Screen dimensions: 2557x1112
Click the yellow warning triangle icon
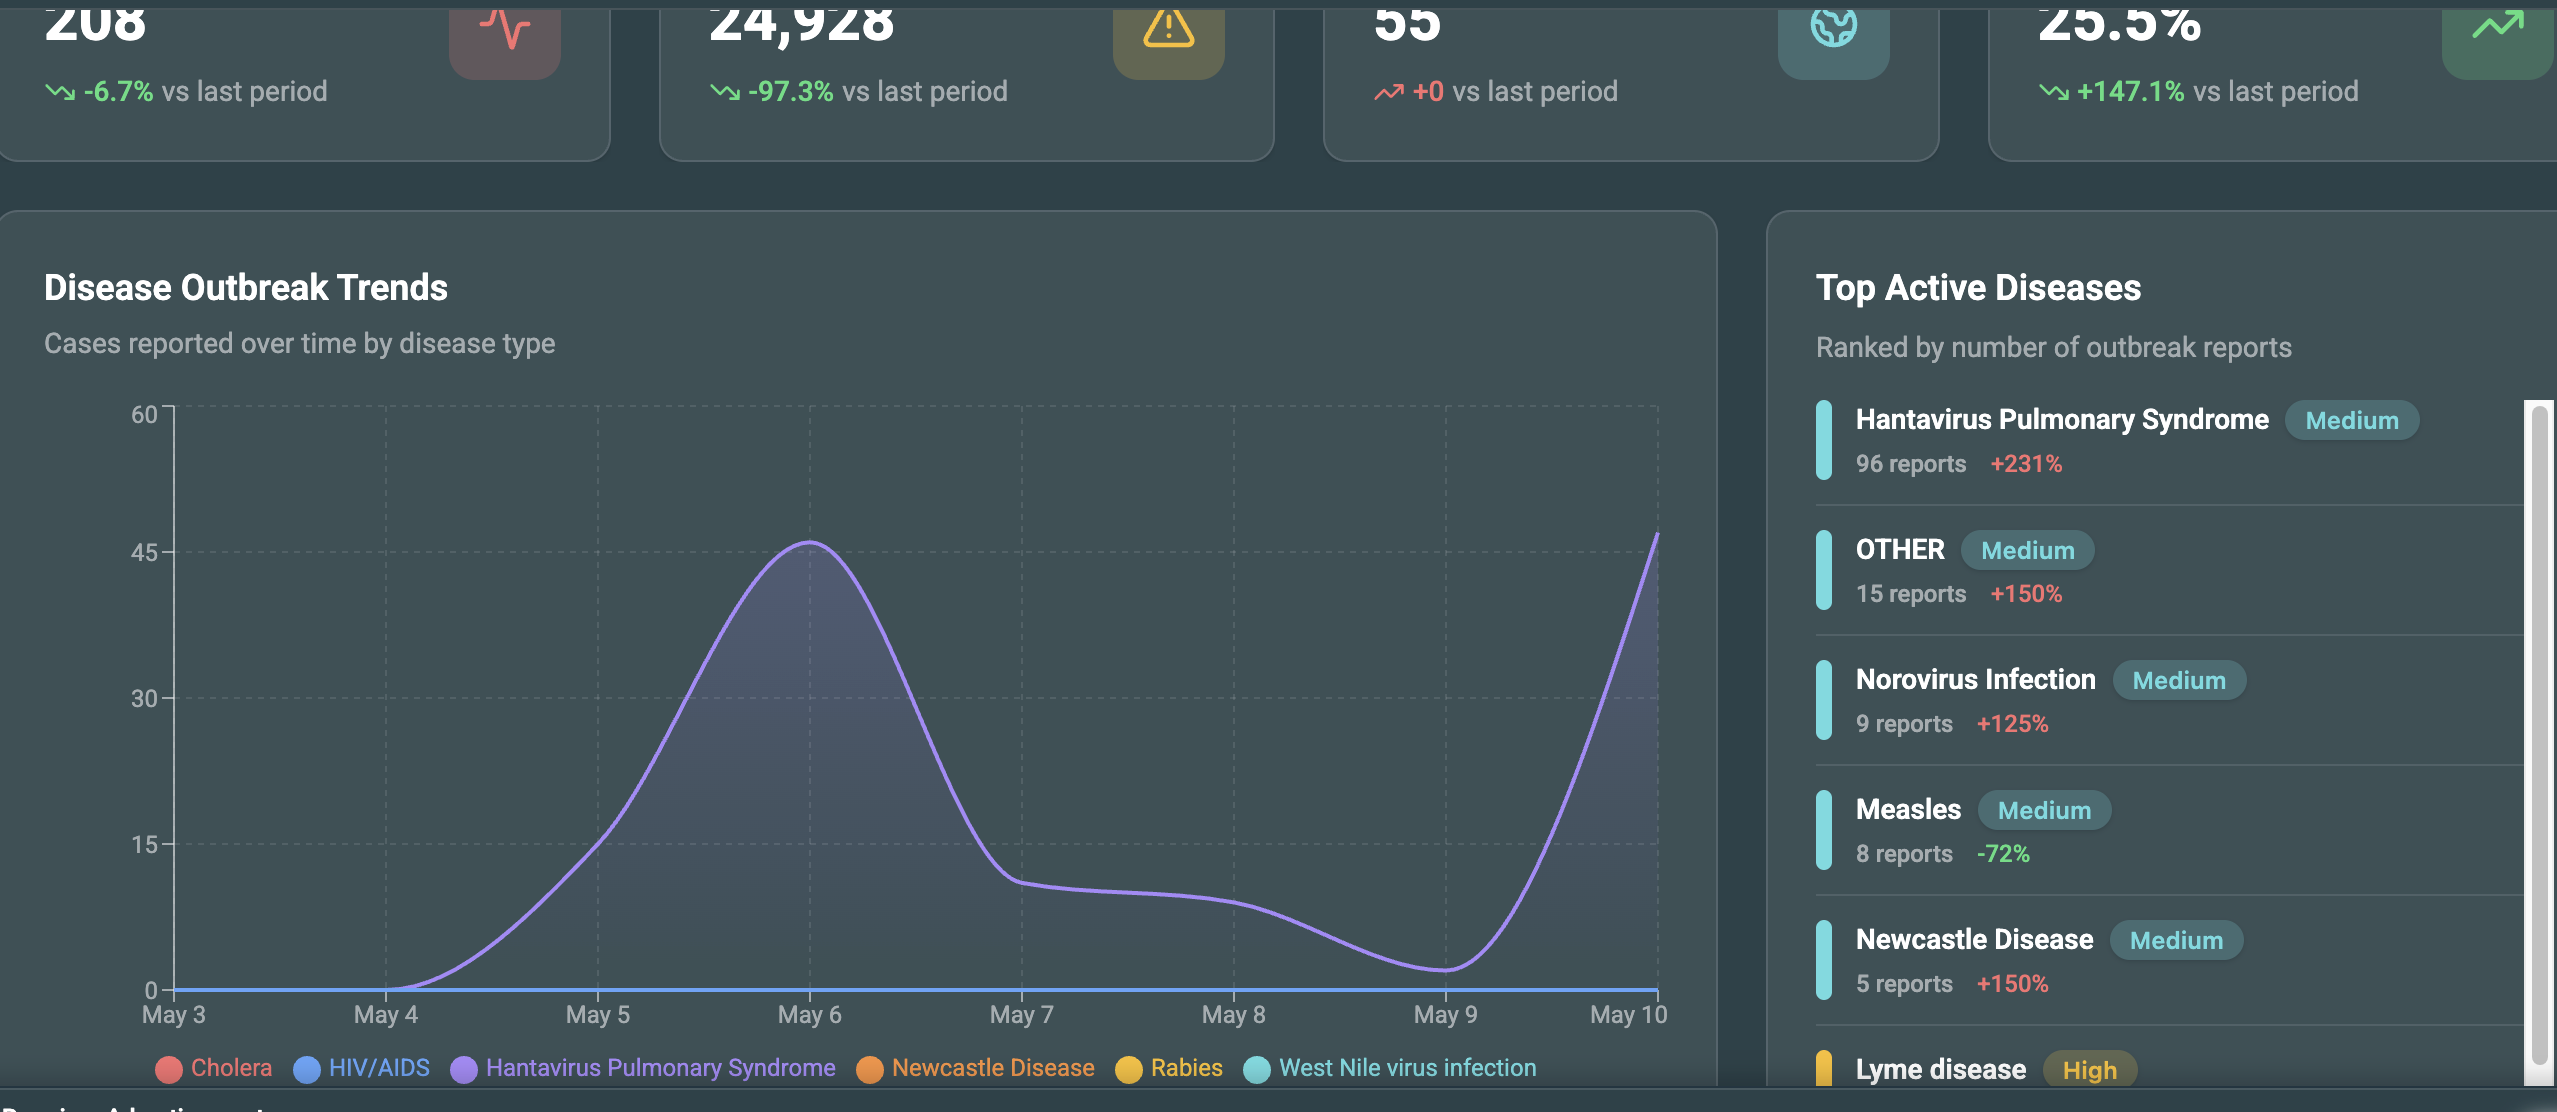pyautogui.click(x=1168, y=28)
